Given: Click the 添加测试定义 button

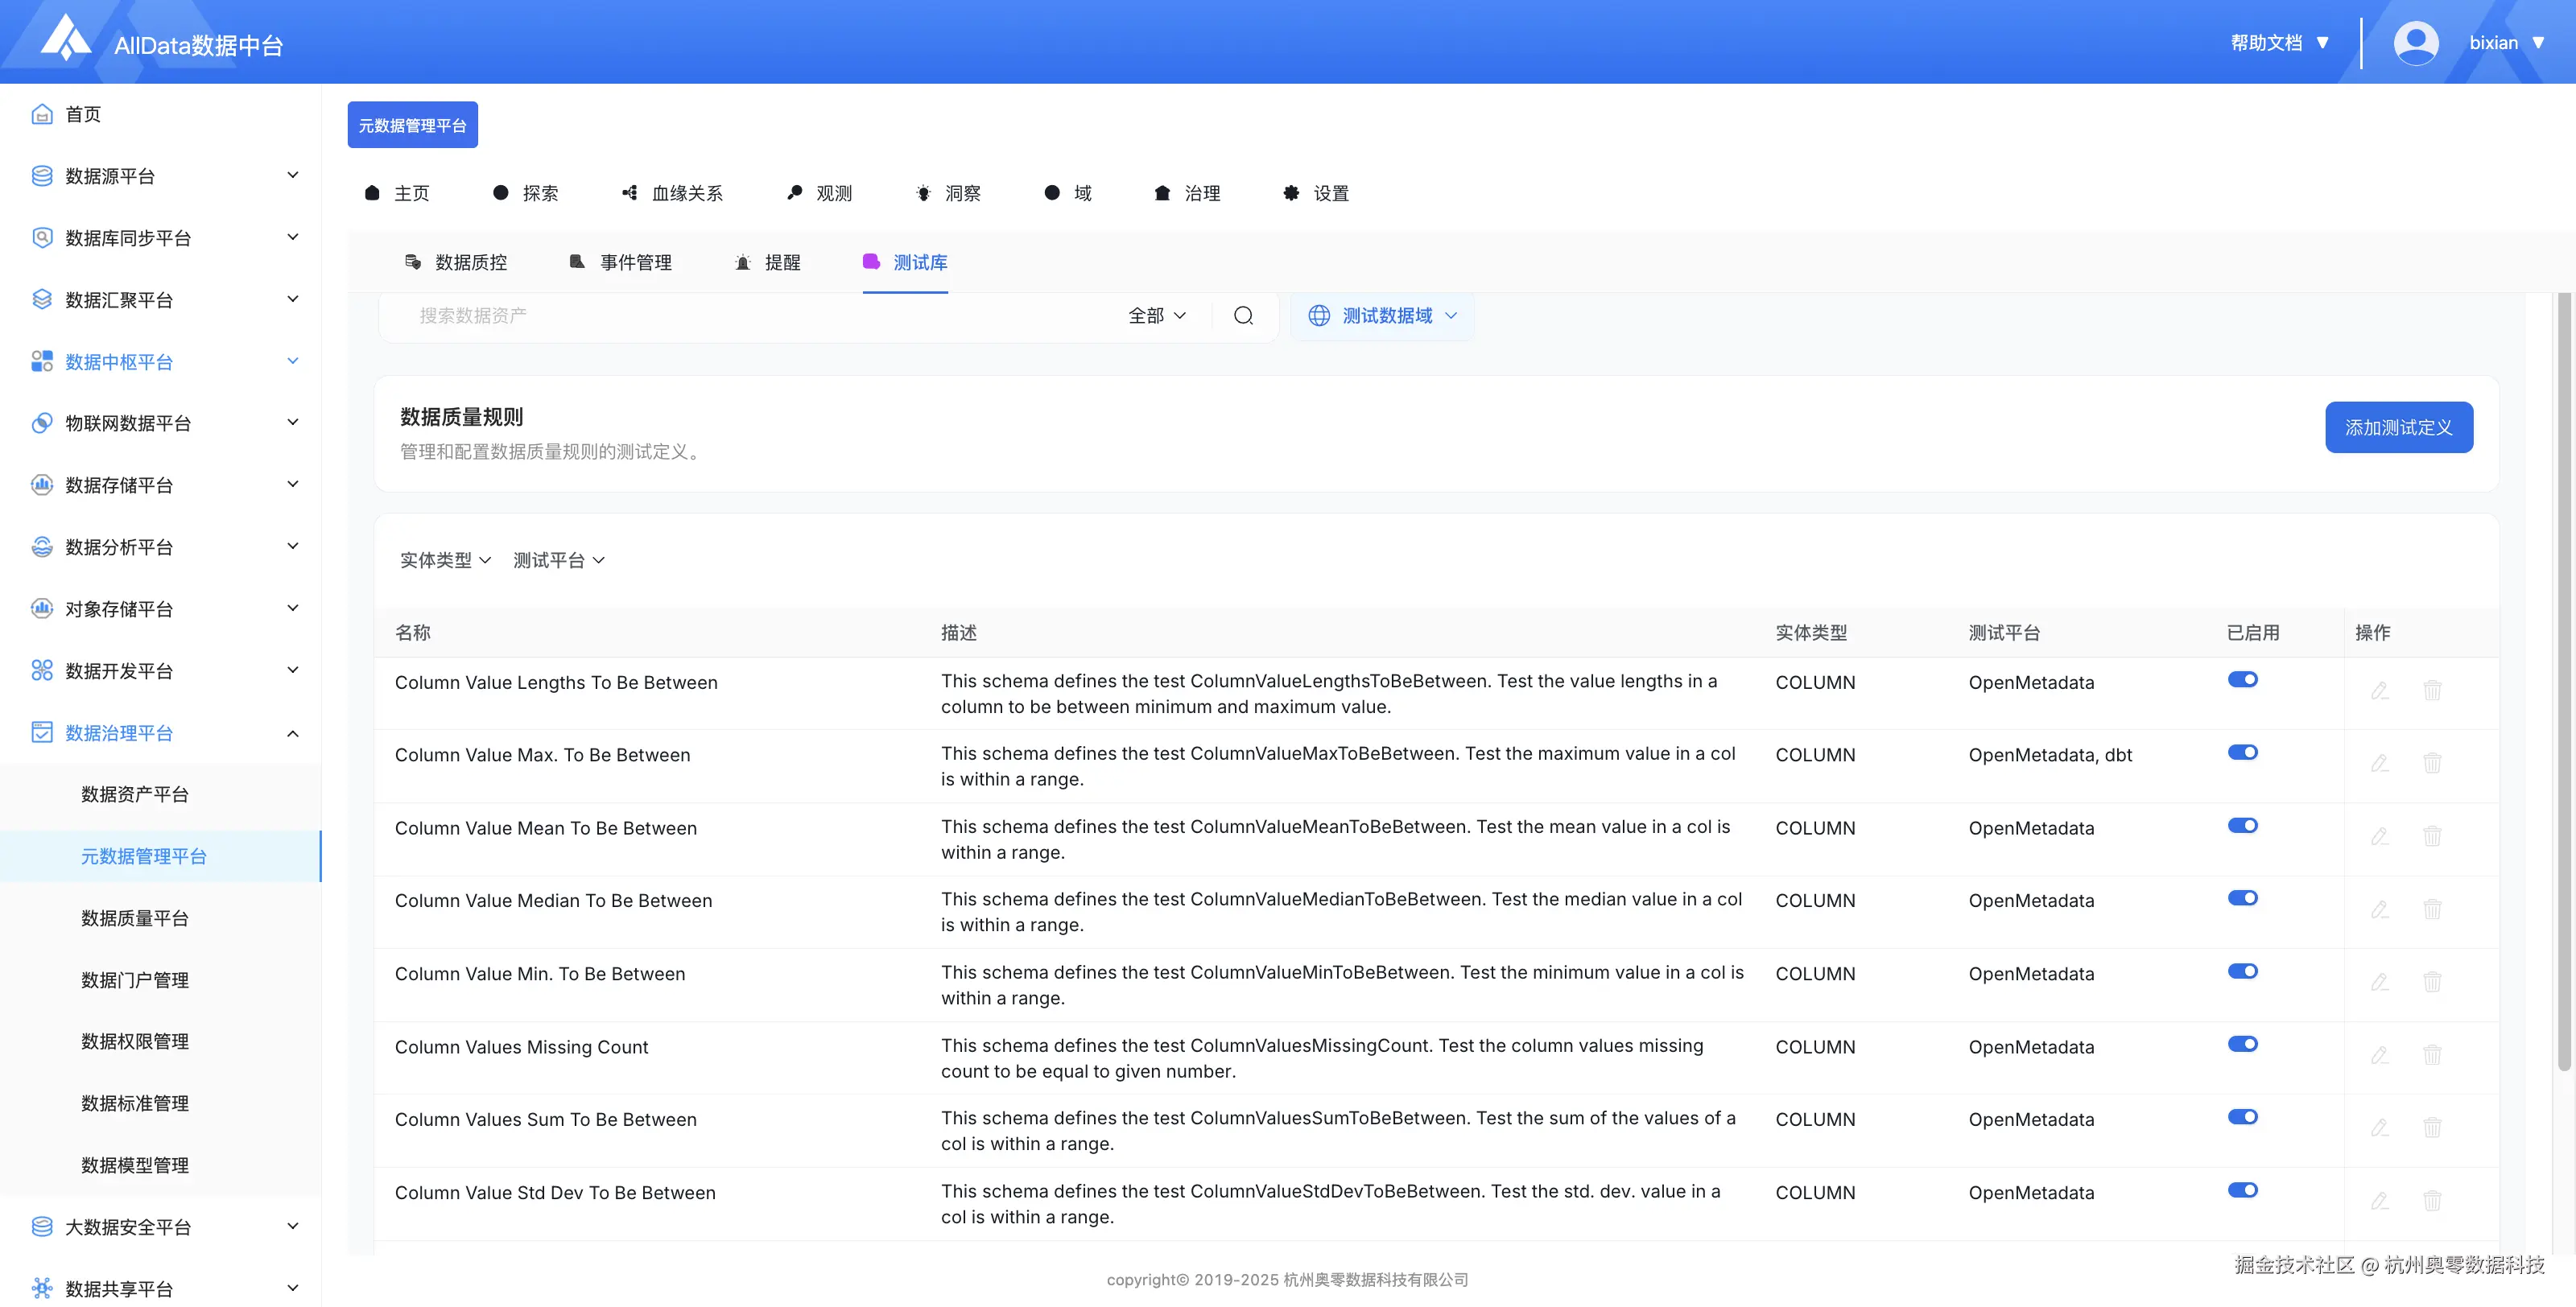Looking at the screenshot, I should [x=2398, y=427].
